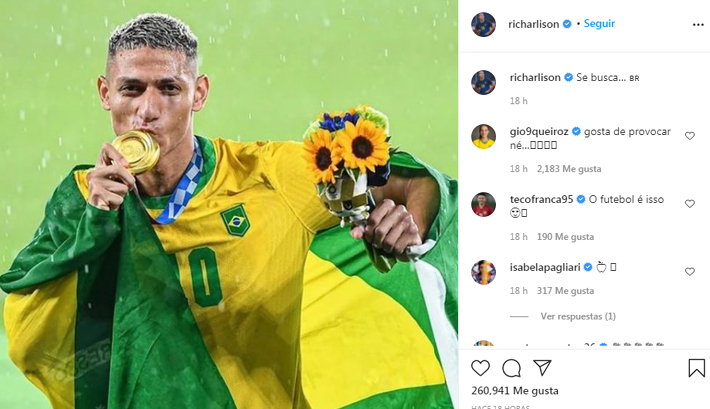This screenshot has height=409, width=710.
Task: Open gio9queiroz's profile avatar
Action: tap(484, 136)
